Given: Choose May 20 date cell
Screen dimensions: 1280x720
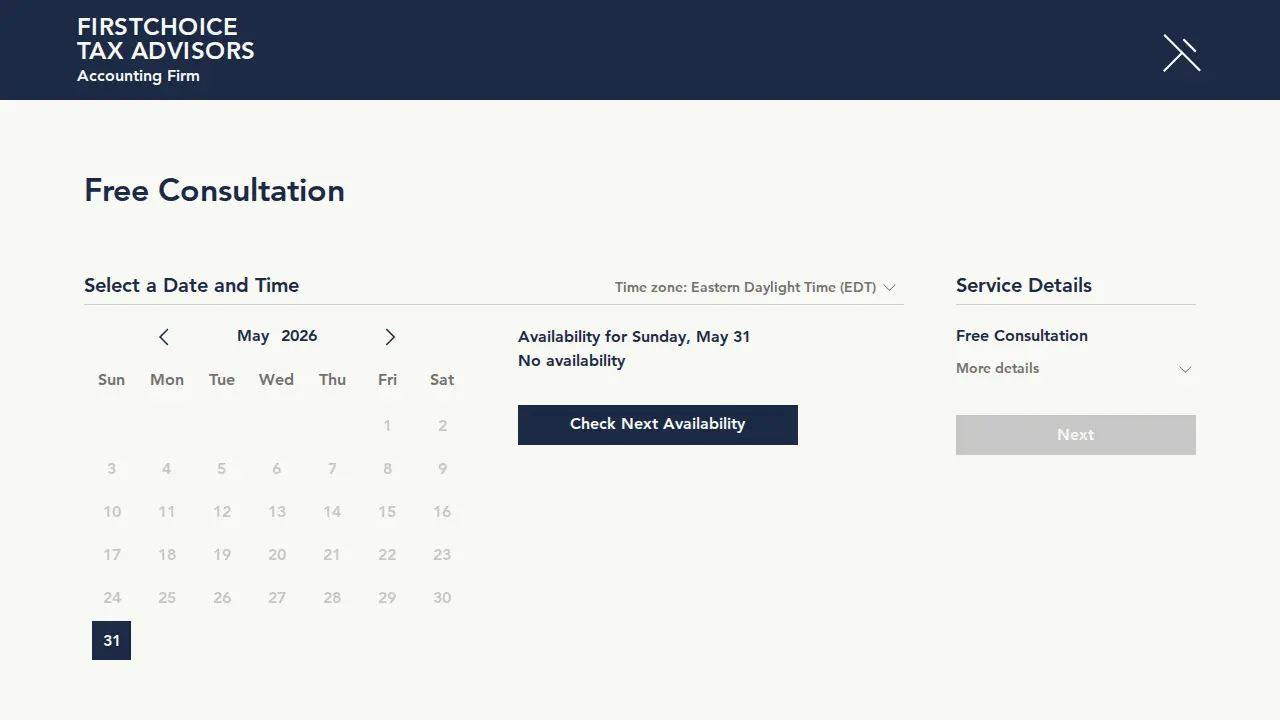Looking at the screenshot, I should click(277, 555).
